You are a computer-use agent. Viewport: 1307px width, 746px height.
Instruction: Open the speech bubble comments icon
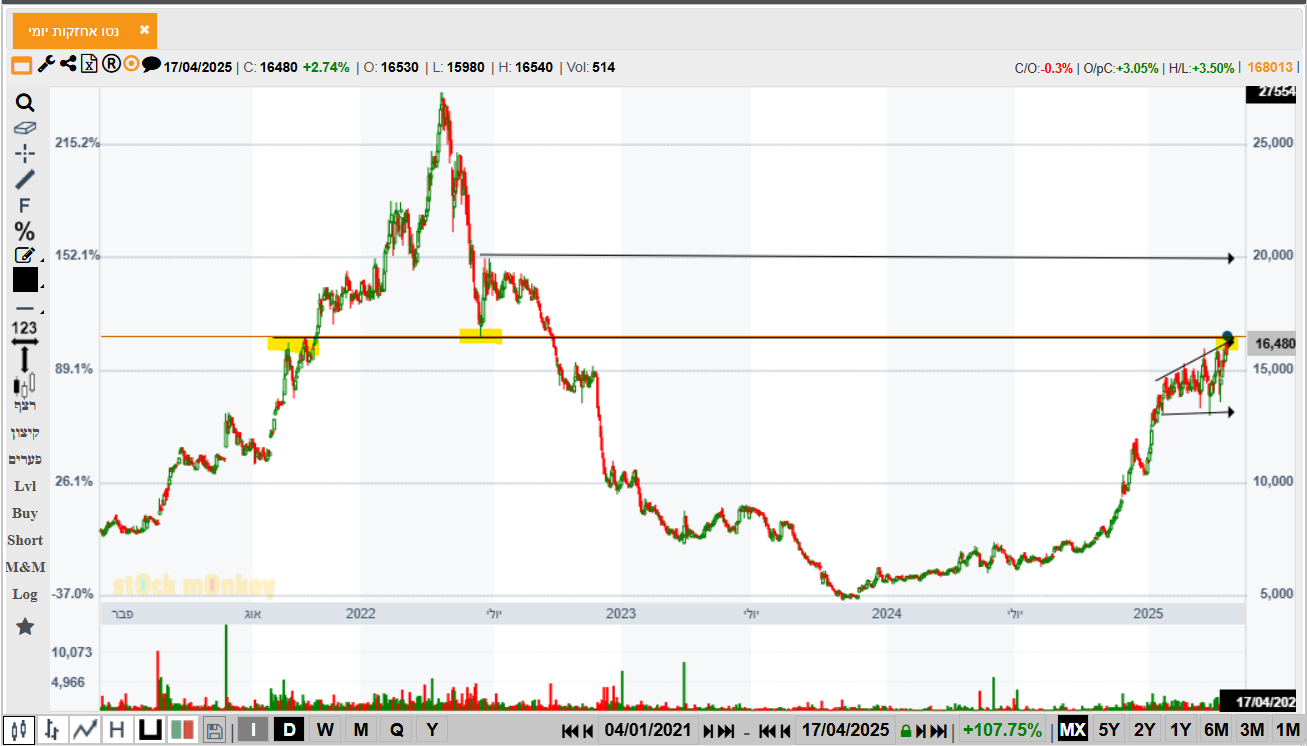point(151,65)
